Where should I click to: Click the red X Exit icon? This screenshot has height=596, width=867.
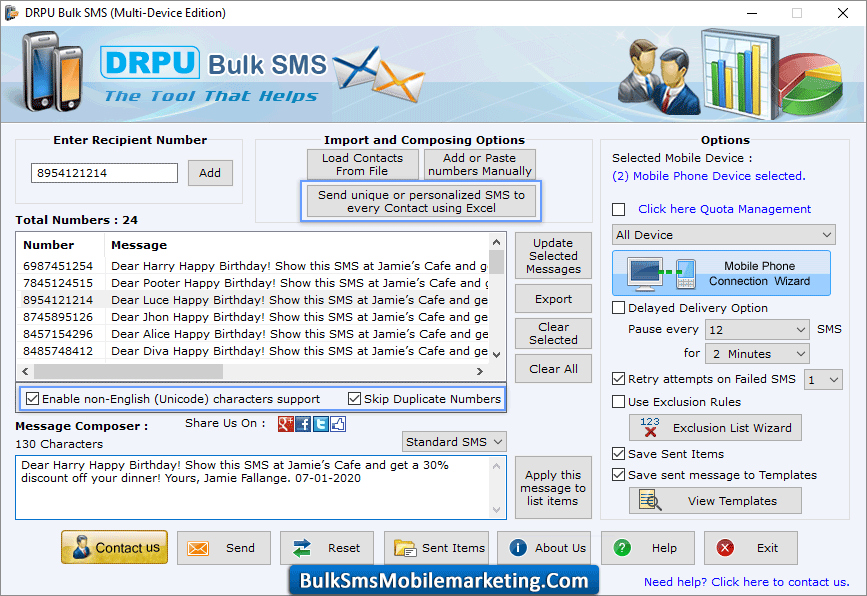tap(725, 548)
